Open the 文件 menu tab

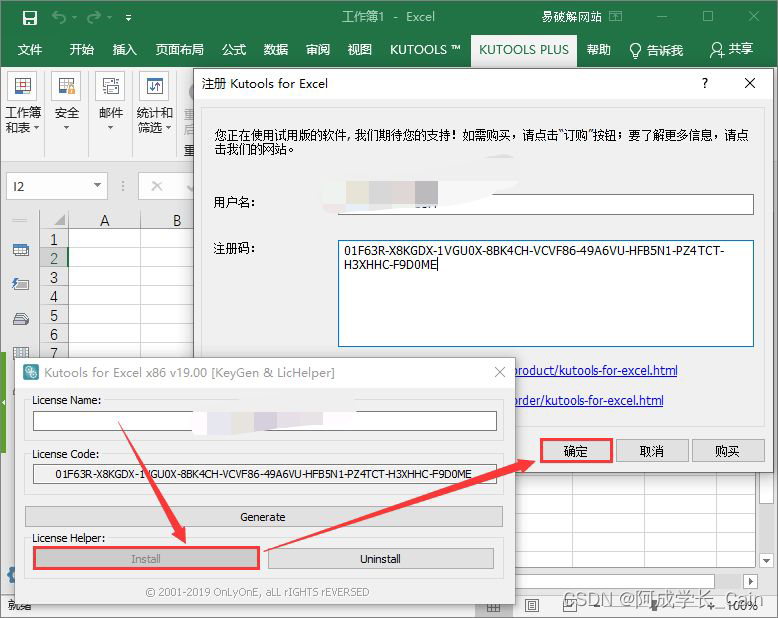30,50
